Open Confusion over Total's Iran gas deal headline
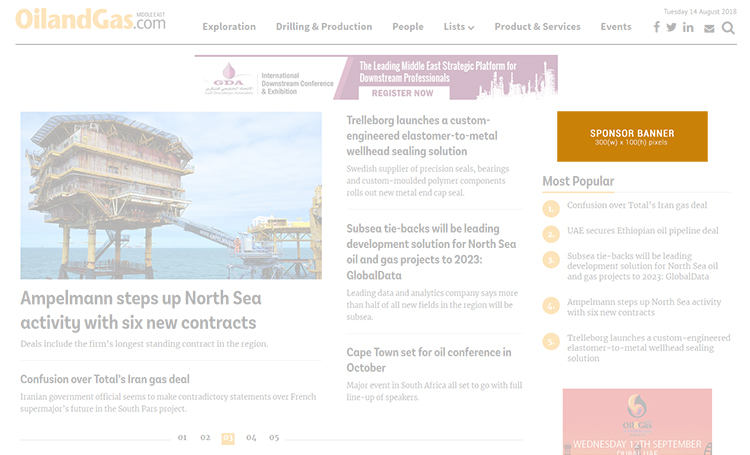This screenshot has width=750, height=455. coord(105,379)
